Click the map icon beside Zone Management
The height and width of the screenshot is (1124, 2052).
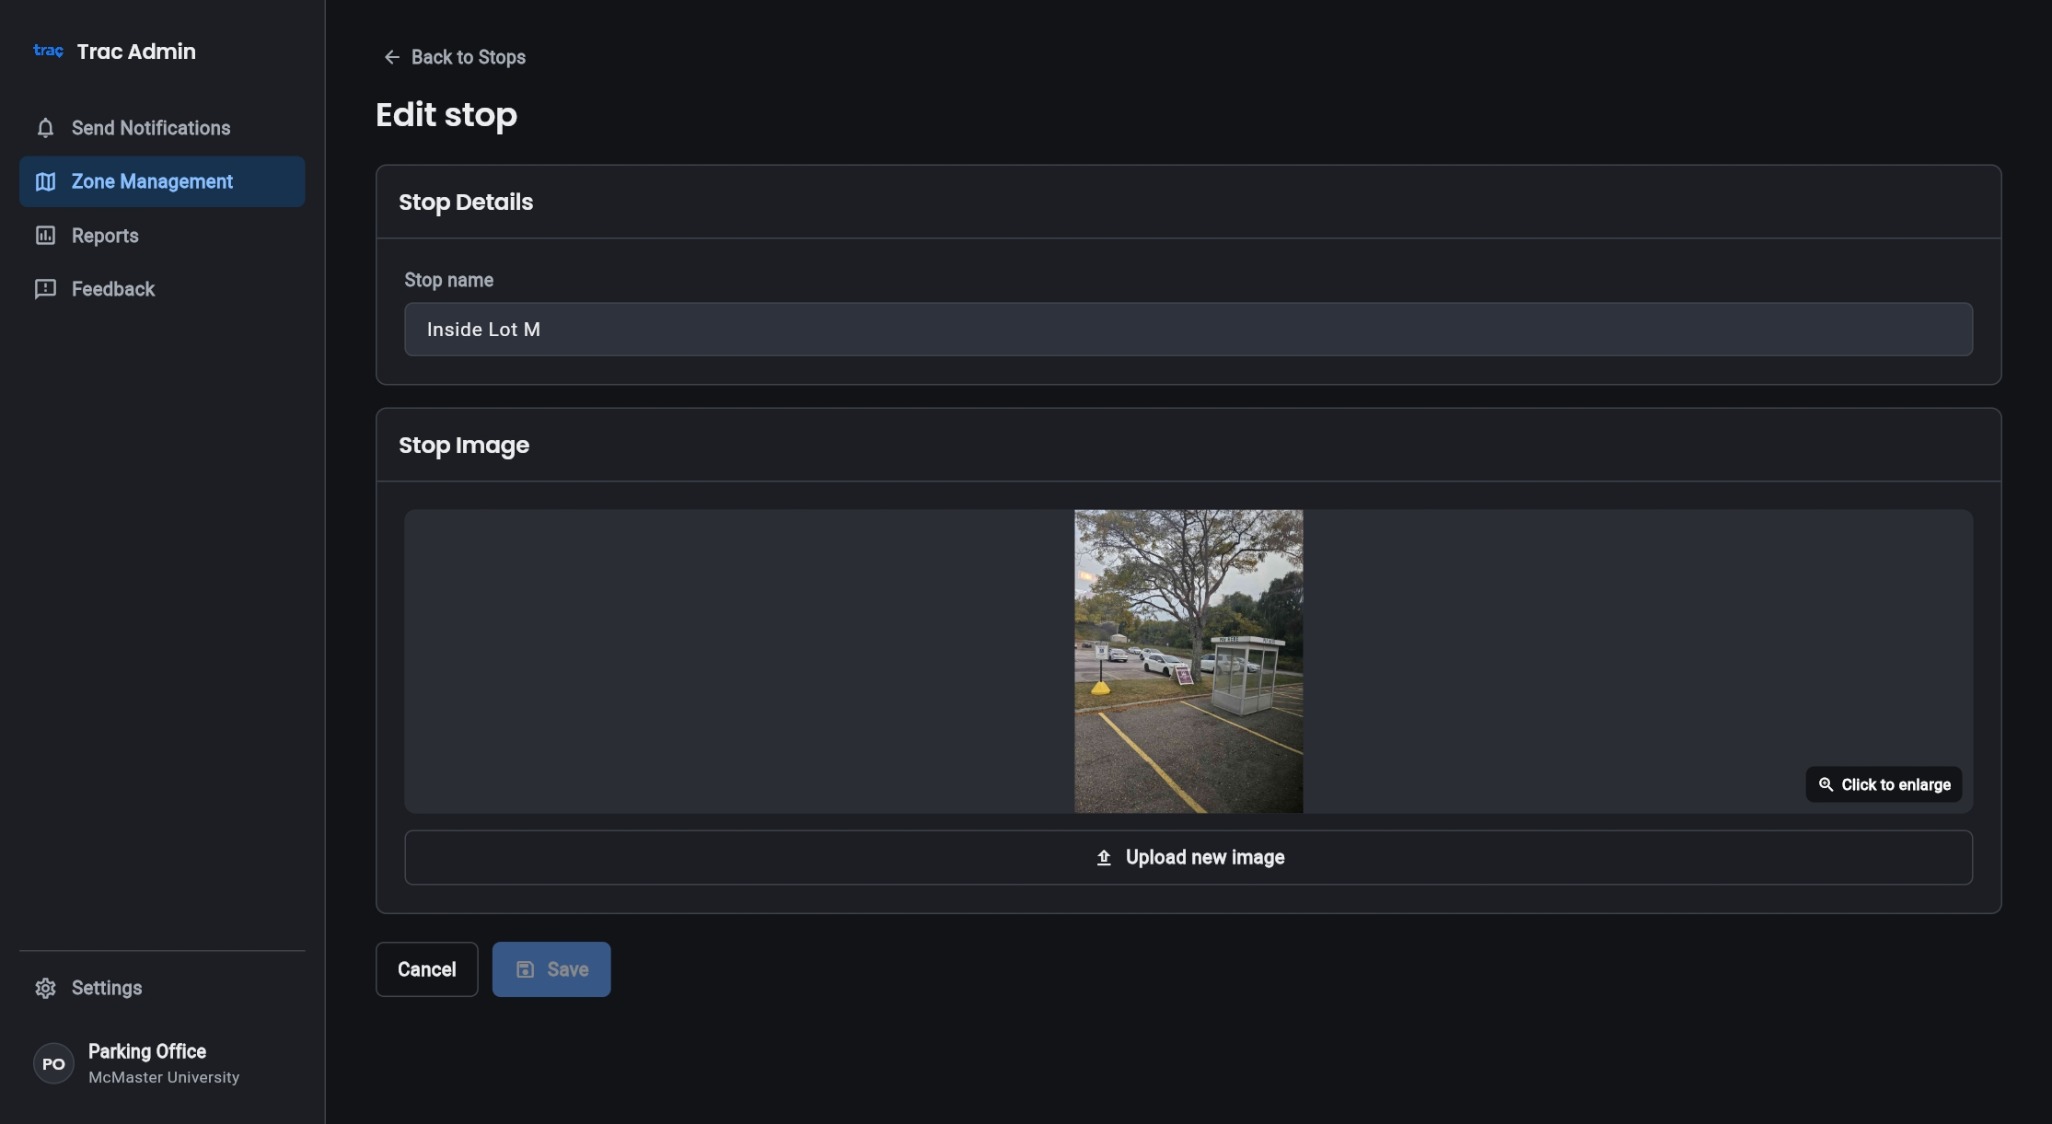[x=45, y=182]
